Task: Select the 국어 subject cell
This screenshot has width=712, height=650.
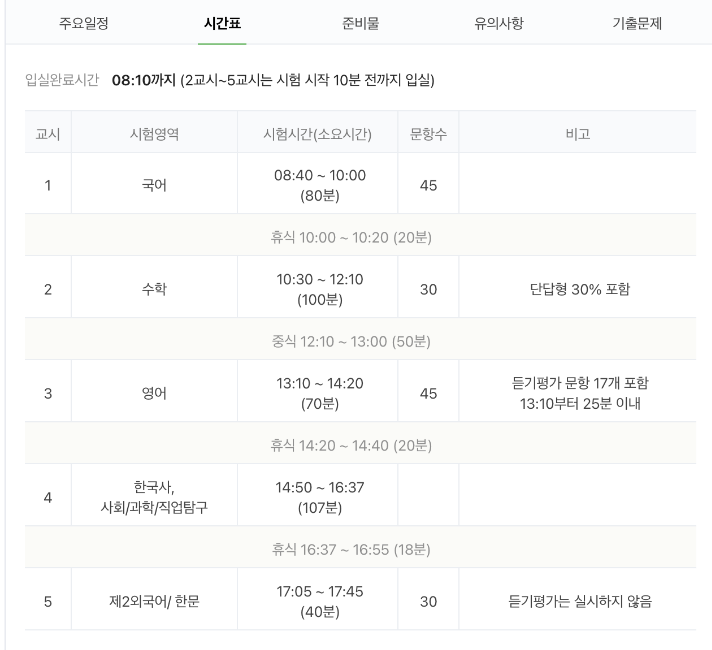Action: pos(154,185)
